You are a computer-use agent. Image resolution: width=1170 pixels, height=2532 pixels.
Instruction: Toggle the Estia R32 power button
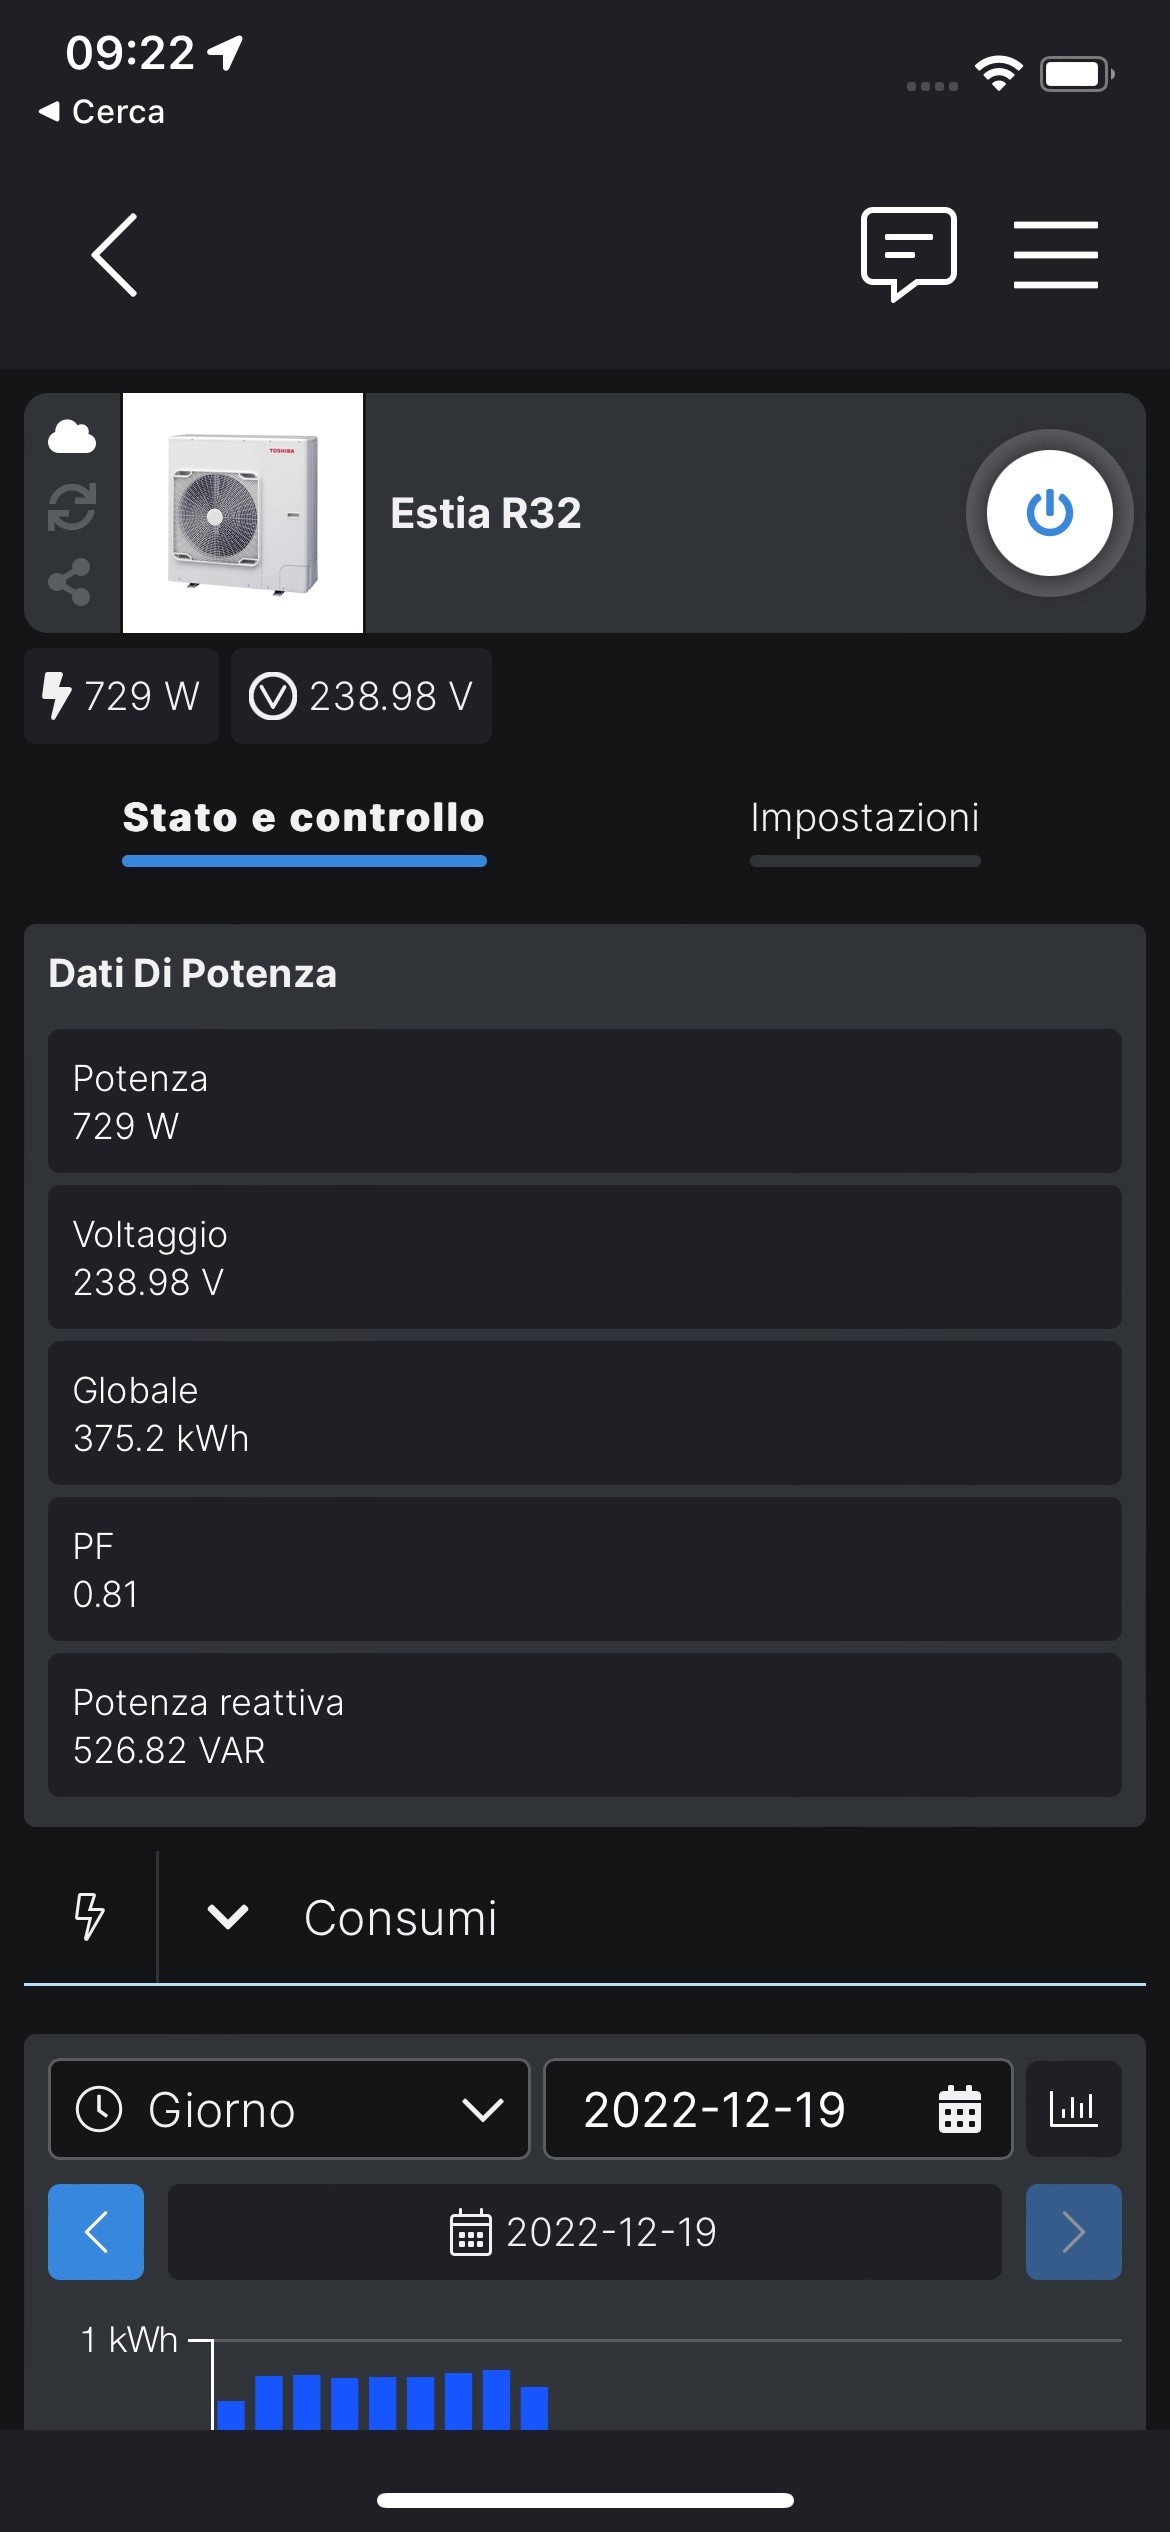click(x=1049, y=513)
